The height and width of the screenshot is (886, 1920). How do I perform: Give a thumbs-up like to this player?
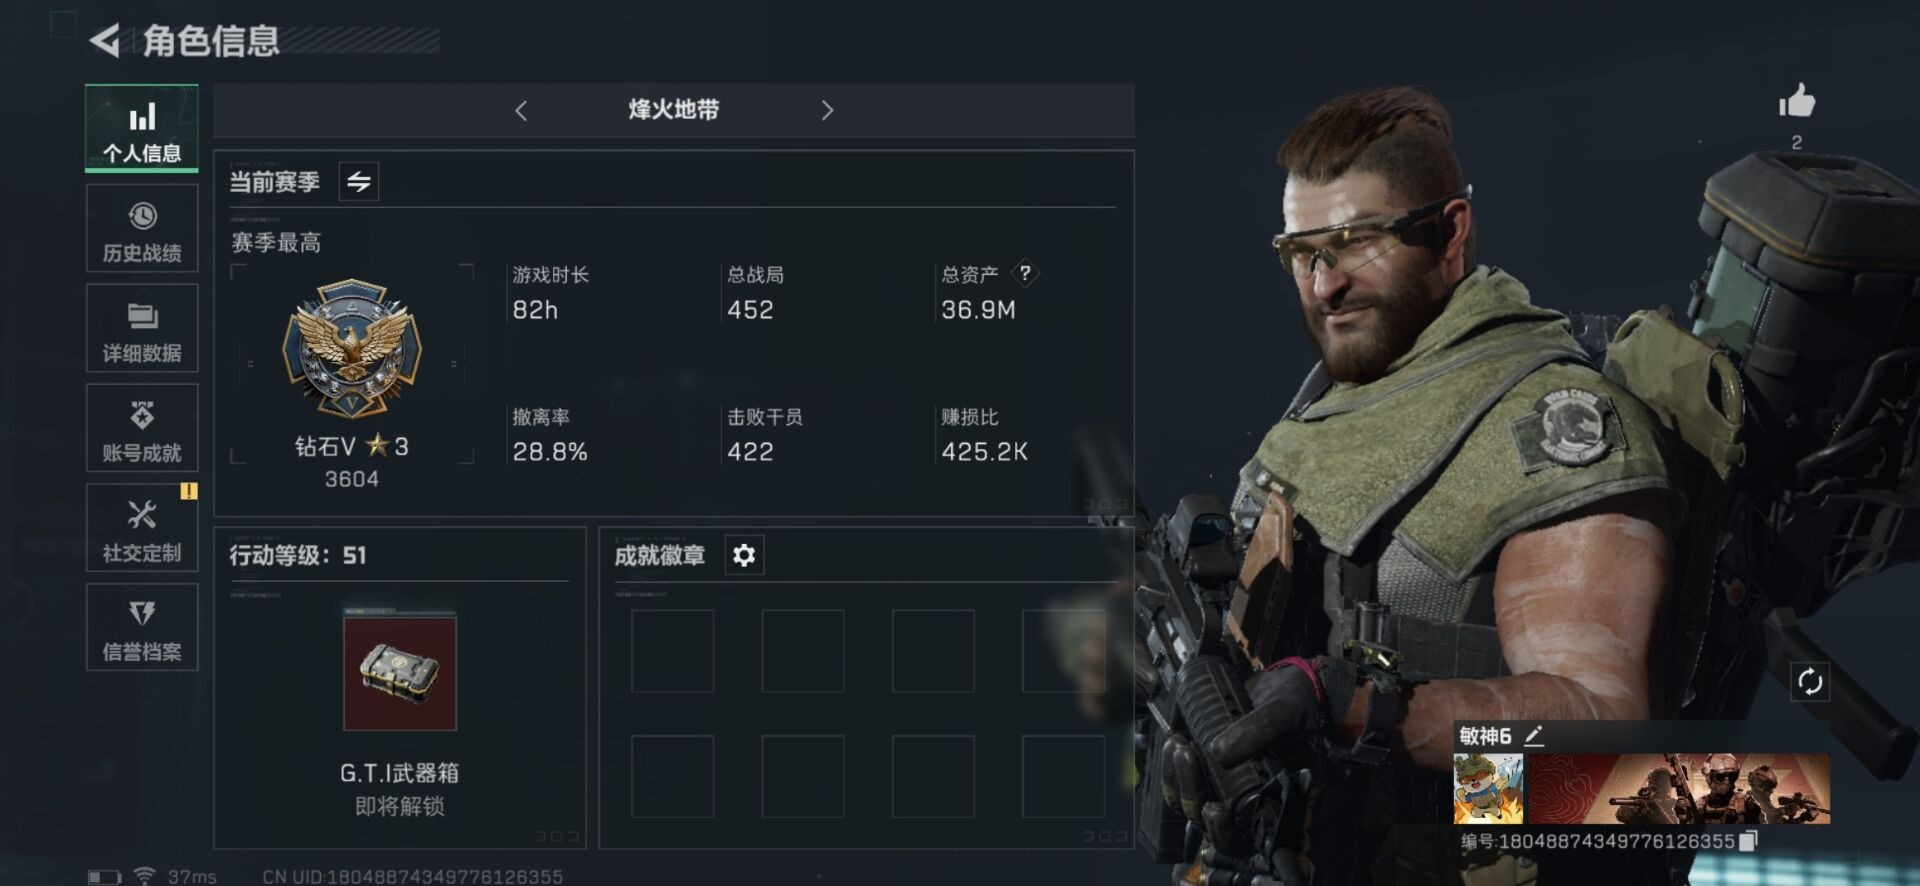tap(1797, 101)
